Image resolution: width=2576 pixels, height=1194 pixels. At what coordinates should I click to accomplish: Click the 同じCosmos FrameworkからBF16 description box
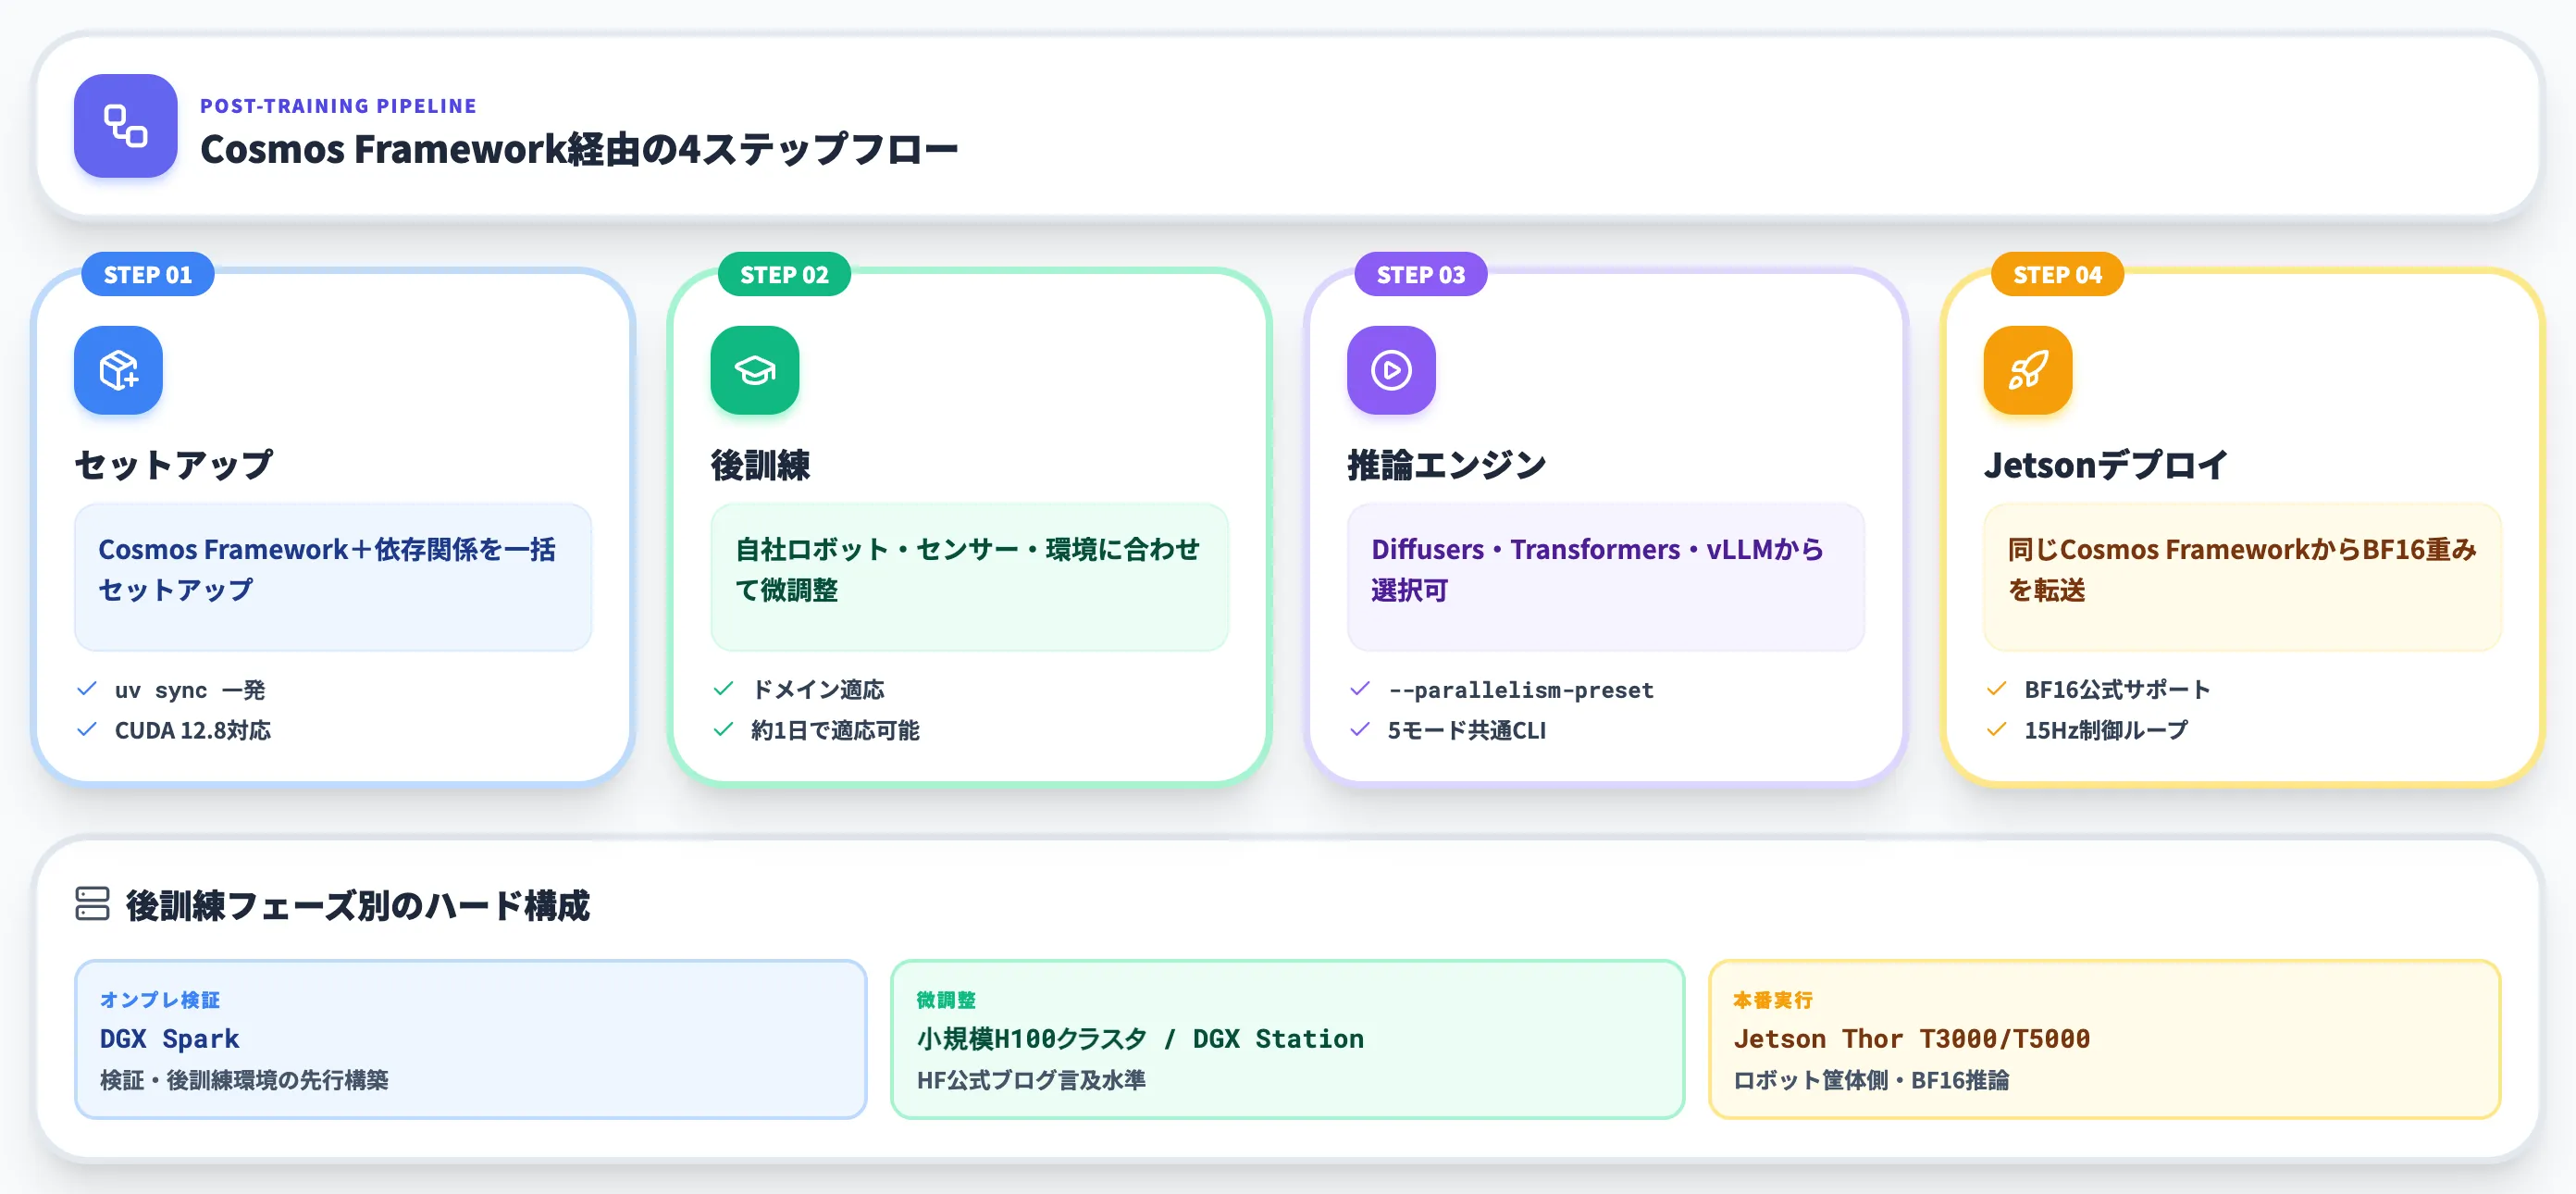pos(2243,577)
